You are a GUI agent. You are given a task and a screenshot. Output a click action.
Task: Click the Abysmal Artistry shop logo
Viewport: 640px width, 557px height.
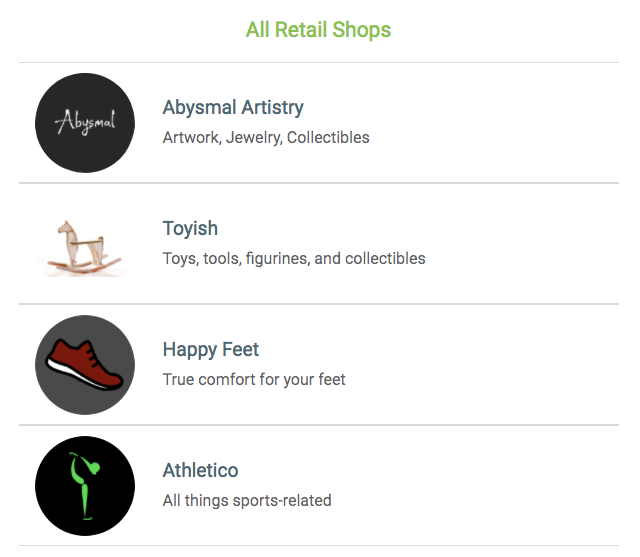(85, 123)
